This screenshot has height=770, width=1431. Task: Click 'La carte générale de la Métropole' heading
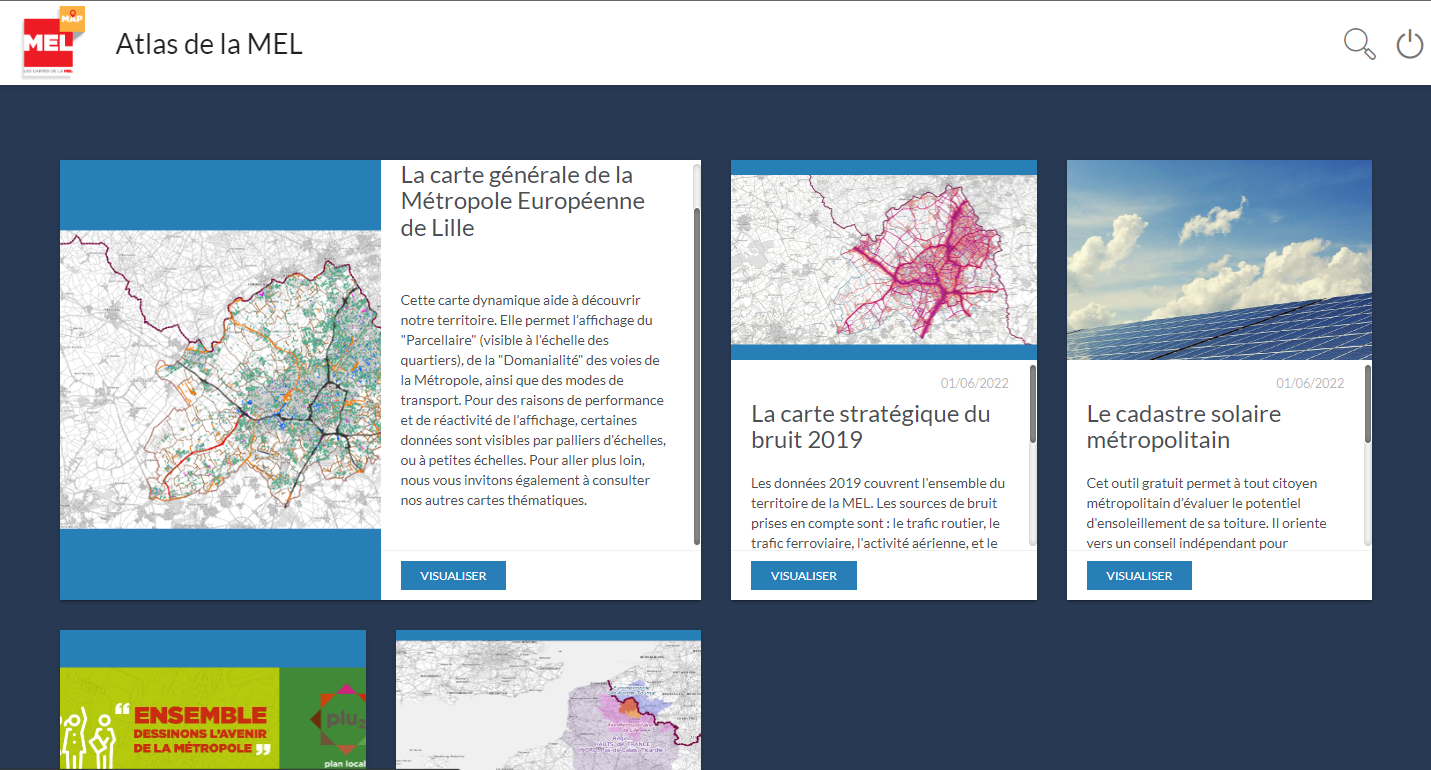(523, 201)
